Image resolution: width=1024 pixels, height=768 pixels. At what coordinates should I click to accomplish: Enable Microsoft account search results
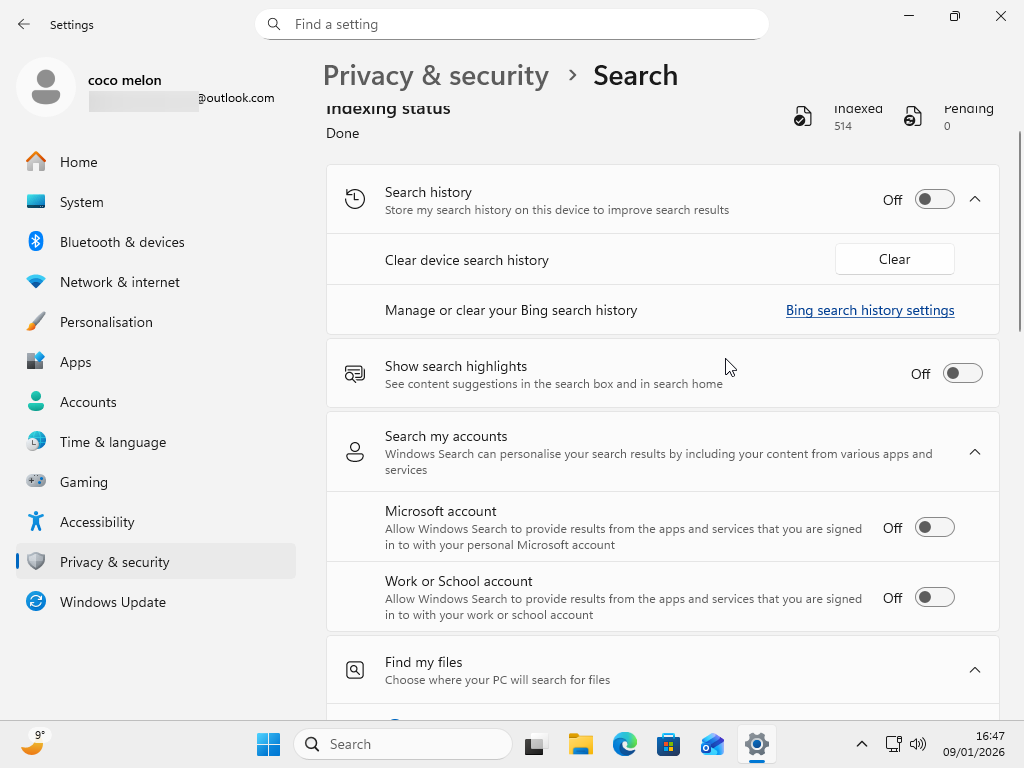[x=934, y=527]
